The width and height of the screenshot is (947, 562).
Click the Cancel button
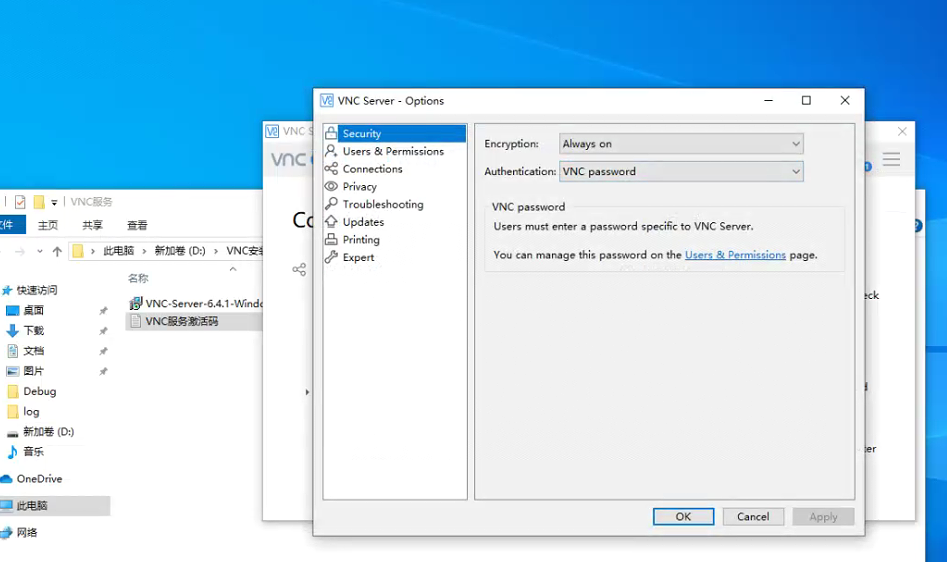click(753, 517)
